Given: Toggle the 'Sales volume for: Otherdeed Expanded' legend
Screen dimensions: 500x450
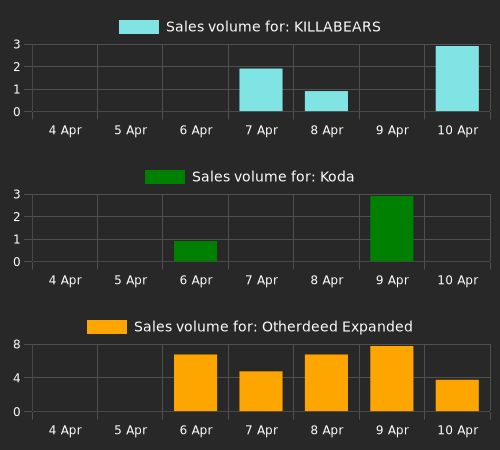Looking at the screenshot, I should [273, 327].
